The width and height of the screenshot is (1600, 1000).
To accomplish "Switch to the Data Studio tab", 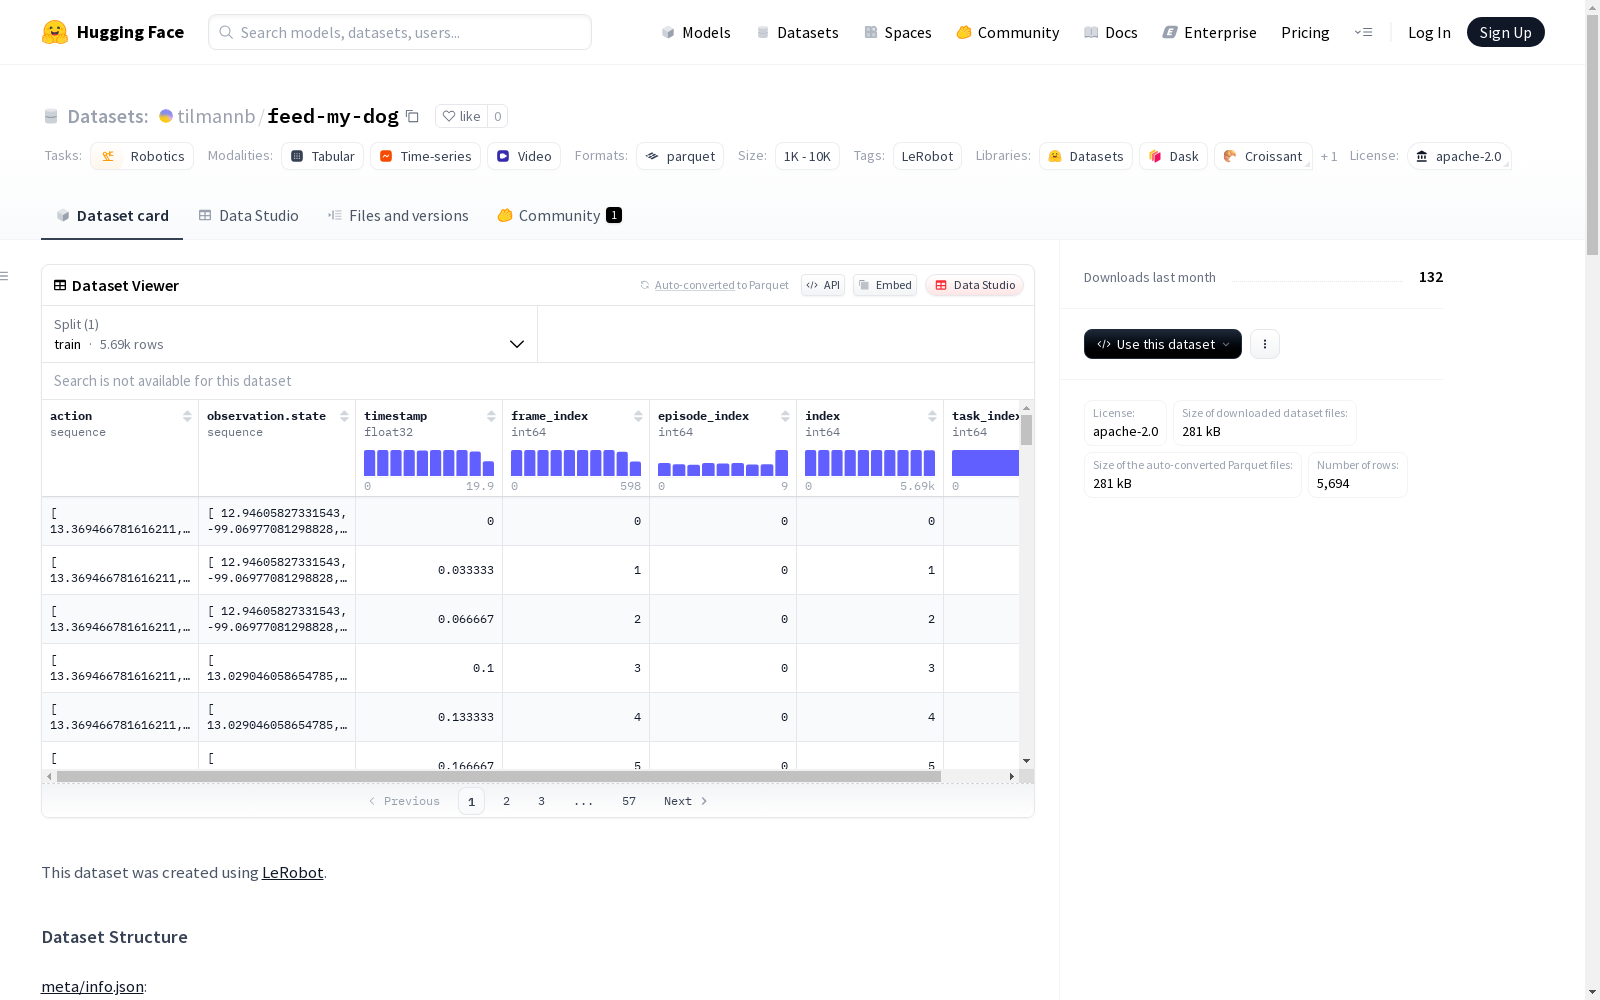I will click(248, 216).
